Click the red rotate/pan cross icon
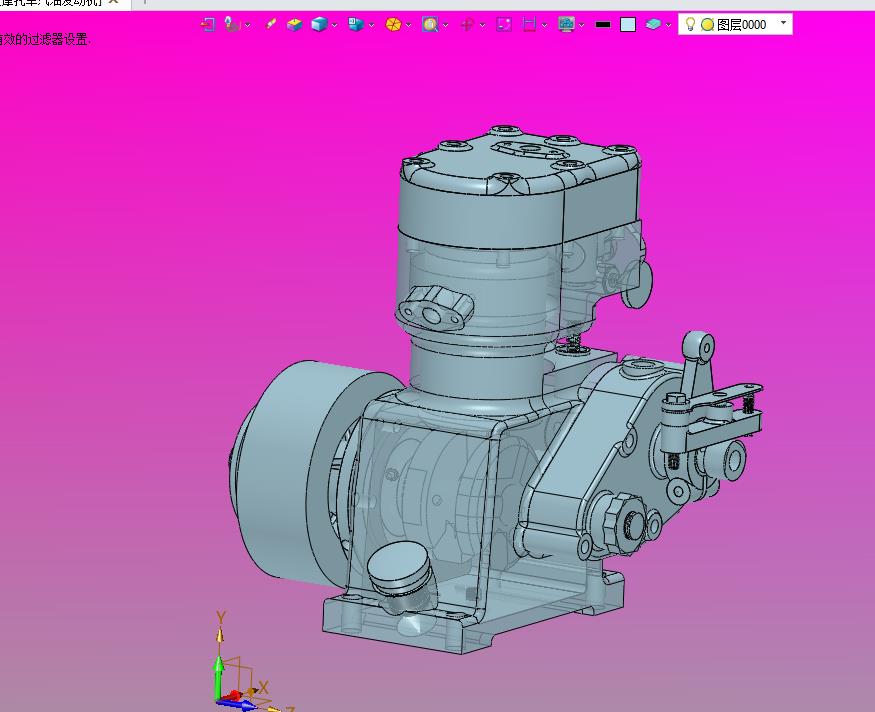 [x=468, y=25]
